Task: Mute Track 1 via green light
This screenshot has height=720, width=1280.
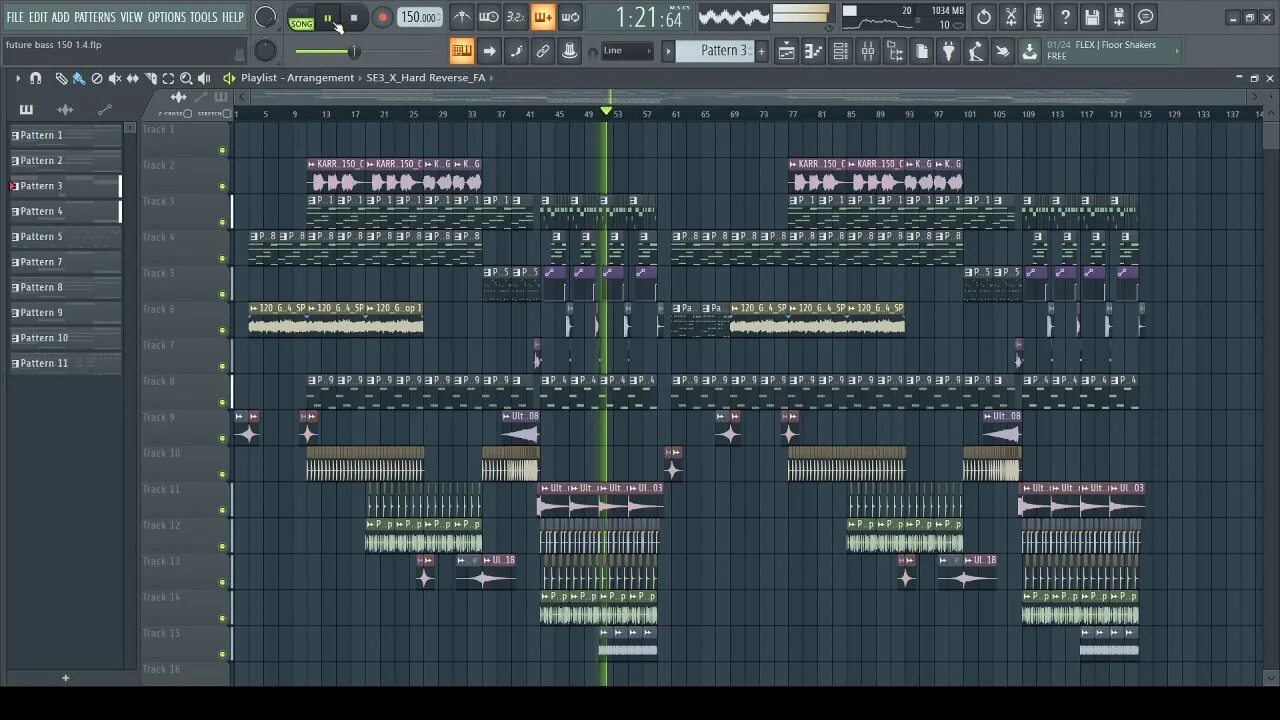Action: pyautogui.click(x=222, y=151)
